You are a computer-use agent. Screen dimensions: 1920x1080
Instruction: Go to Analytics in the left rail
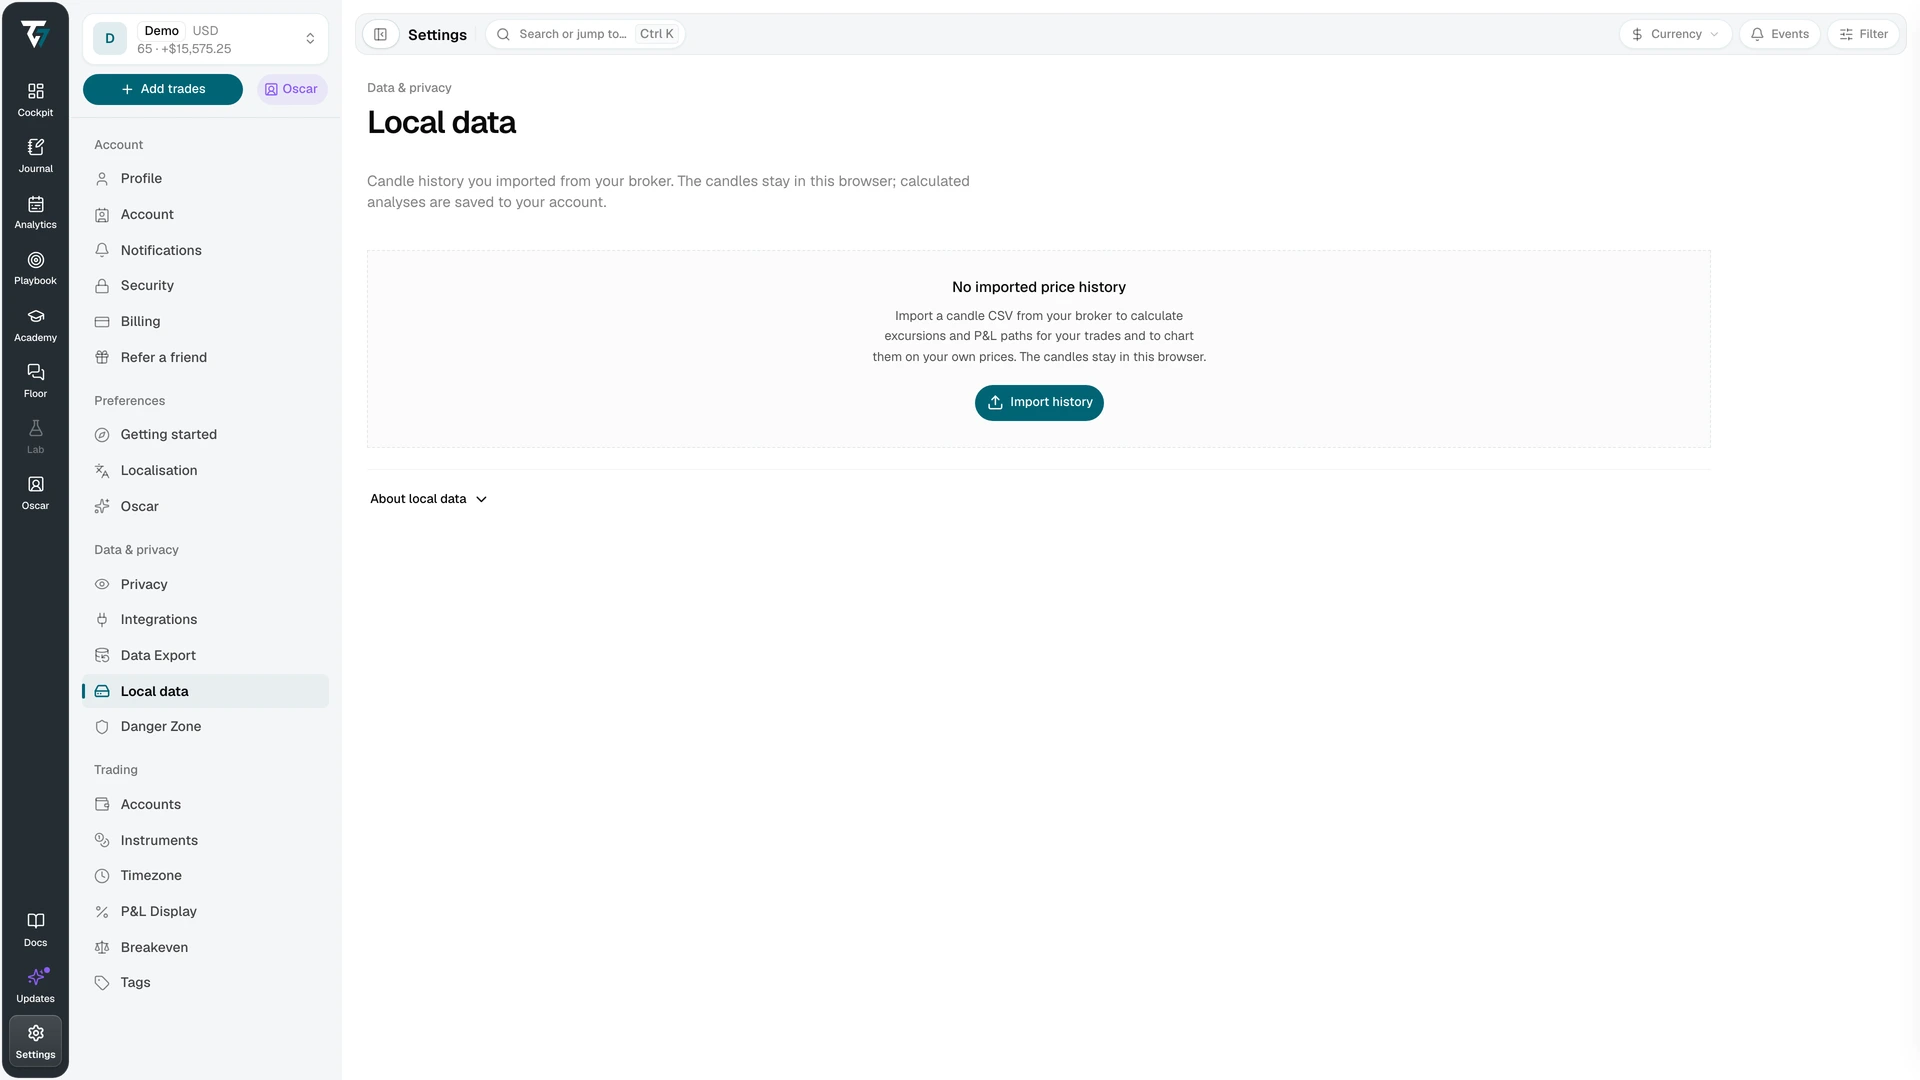35,212
